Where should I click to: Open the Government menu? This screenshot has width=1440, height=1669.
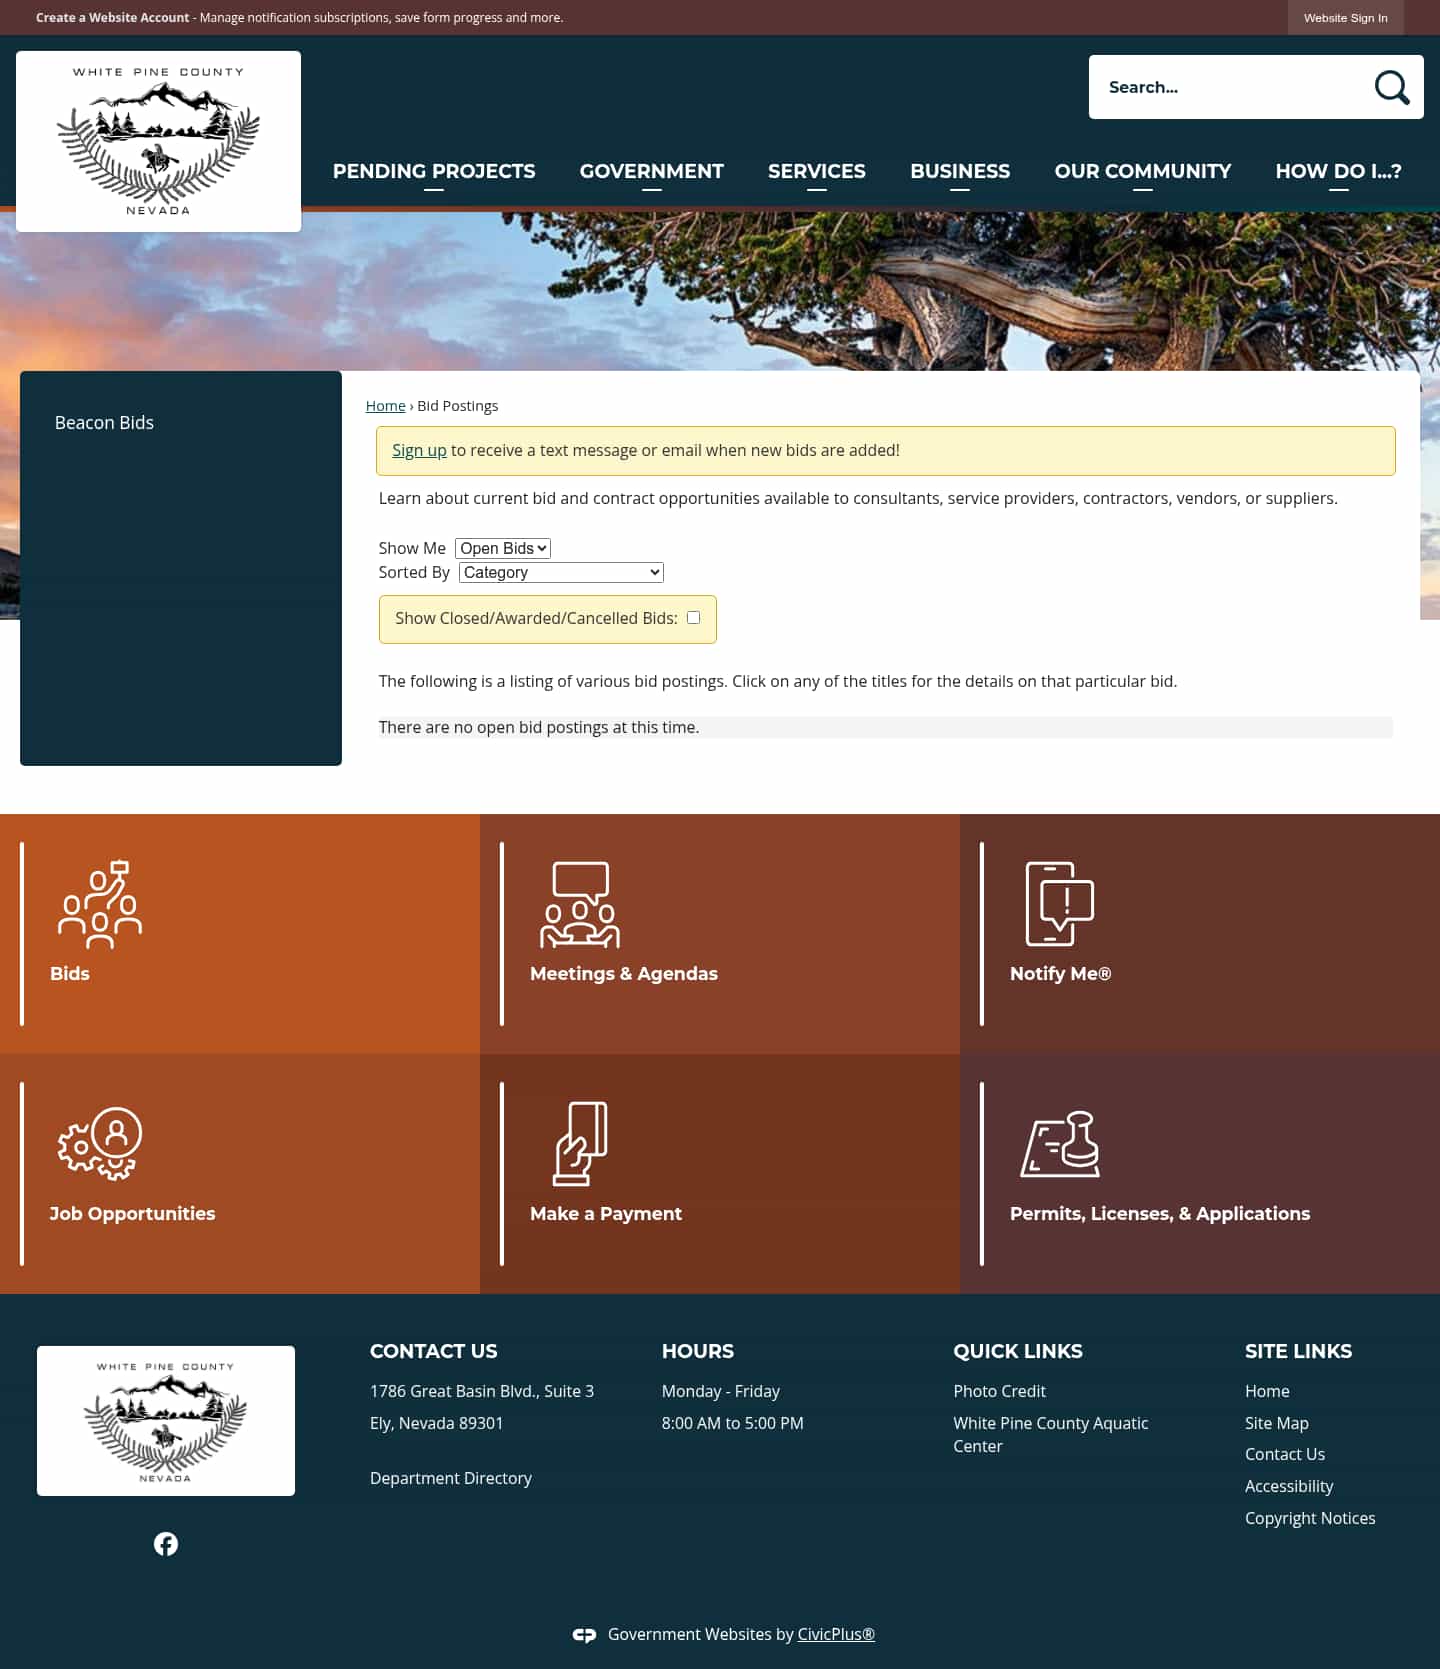(x=652, y=171)
